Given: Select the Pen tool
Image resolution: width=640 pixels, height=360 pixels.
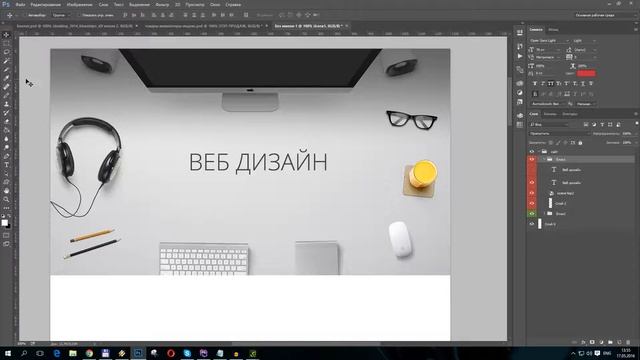Looking at the screenshot, I should (x=6, y=156).
